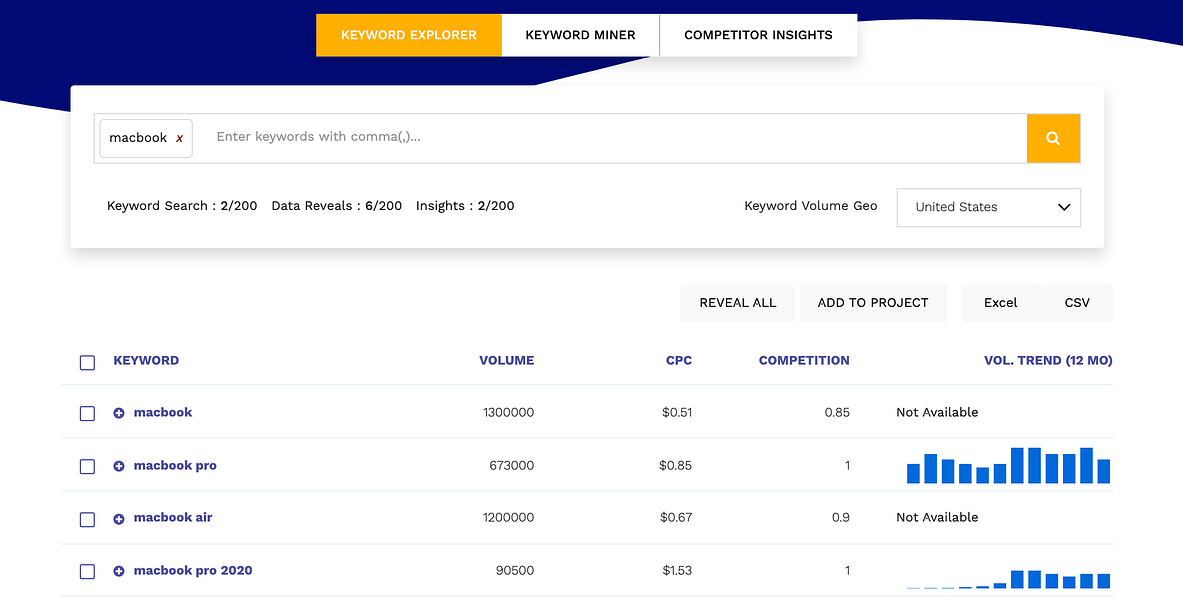Click the Add to Project button
The width and height of the screenshot is (1183, 600).
coord(873,303)
